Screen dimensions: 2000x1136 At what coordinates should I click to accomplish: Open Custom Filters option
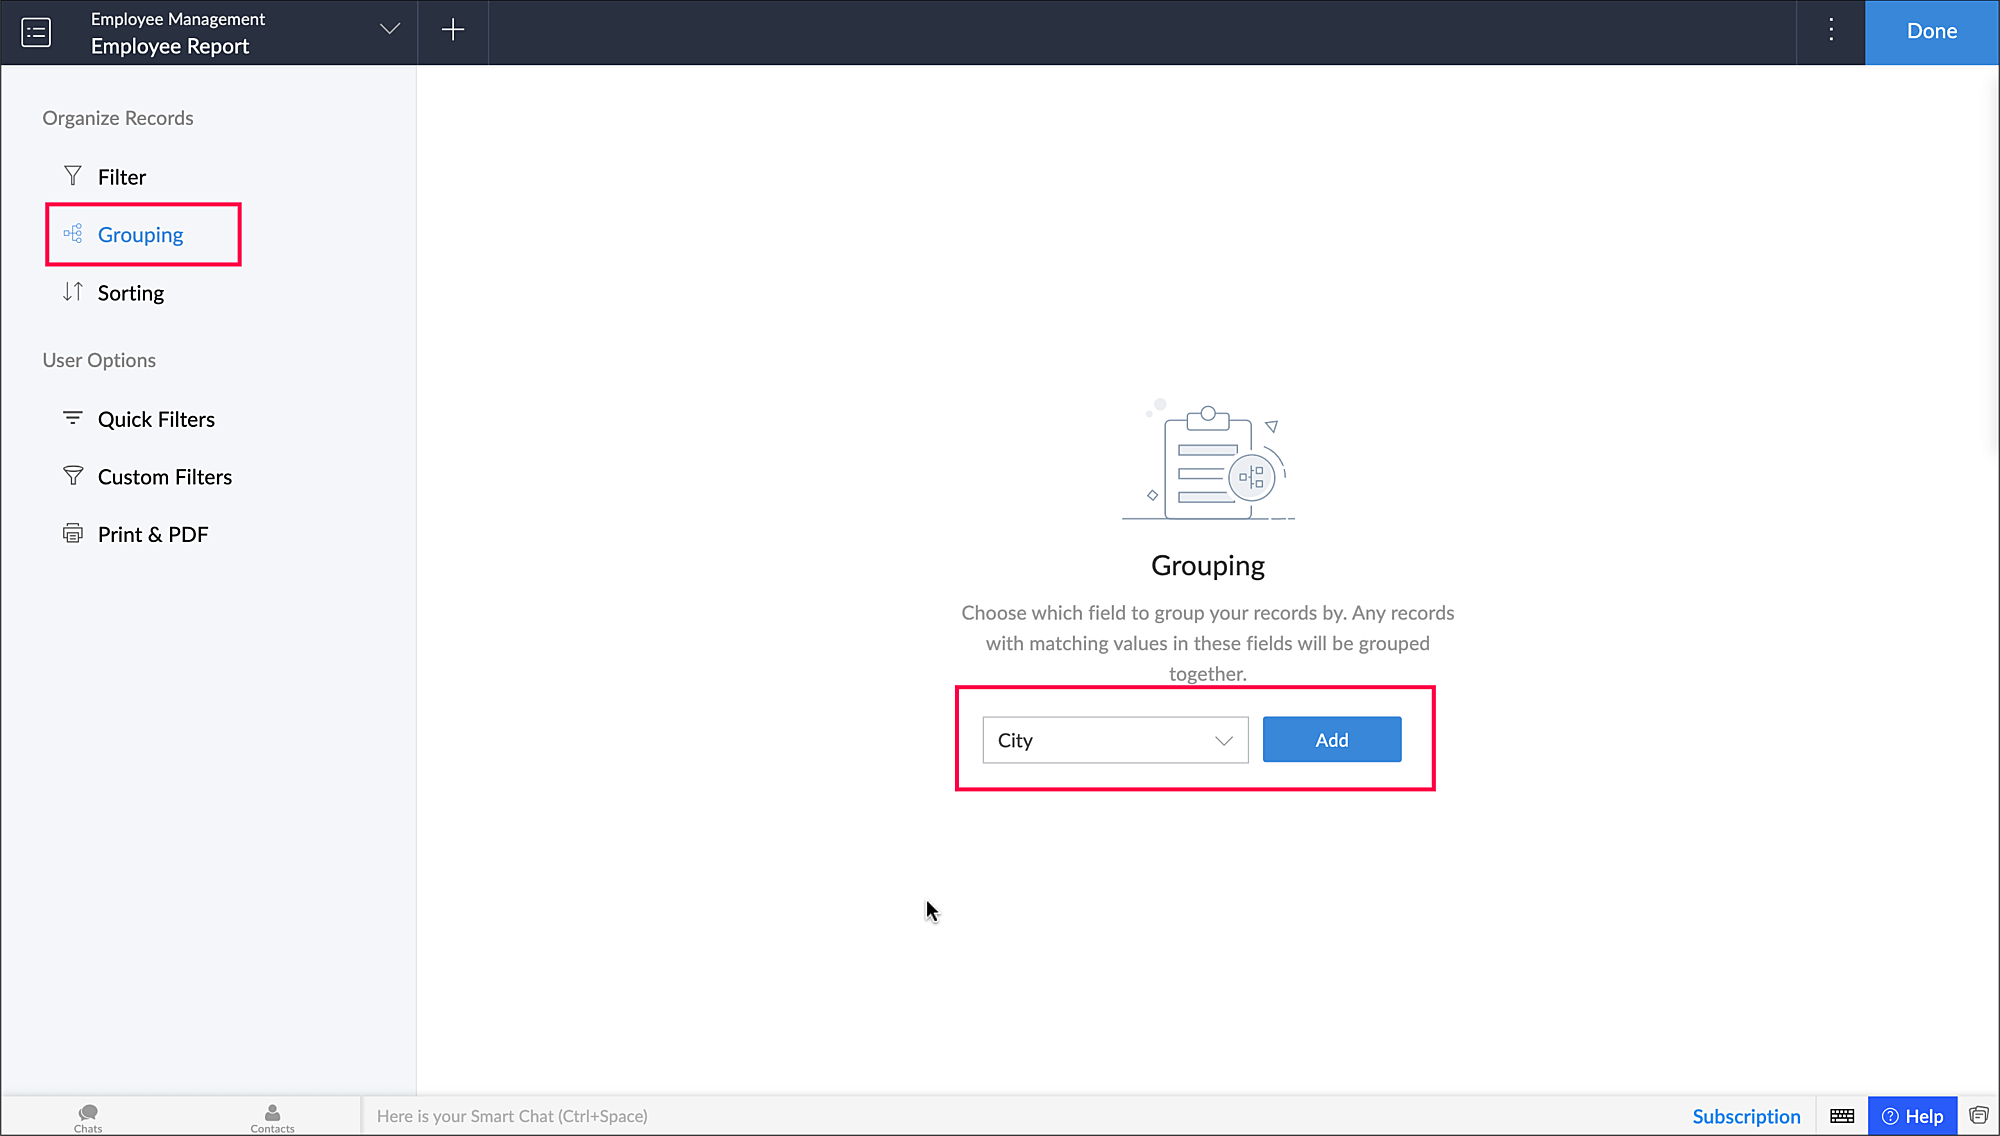pos(164,477)
